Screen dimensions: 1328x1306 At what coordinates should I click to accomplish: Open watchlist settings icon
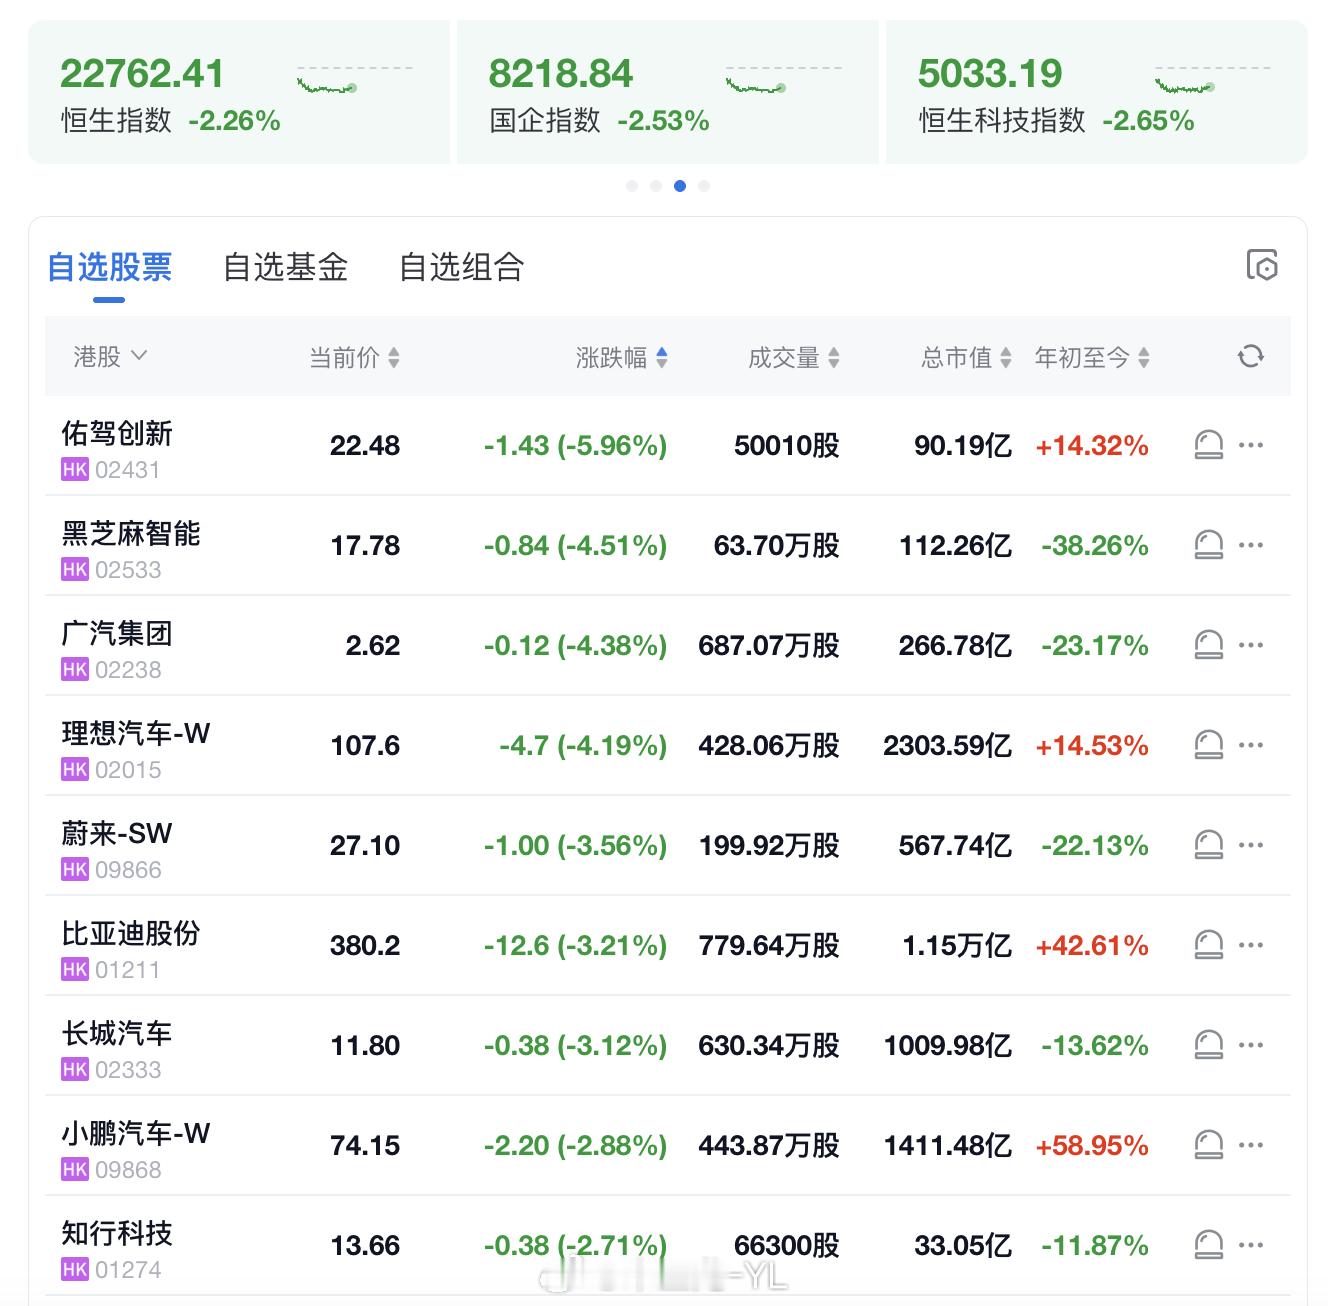(1262, 265)
